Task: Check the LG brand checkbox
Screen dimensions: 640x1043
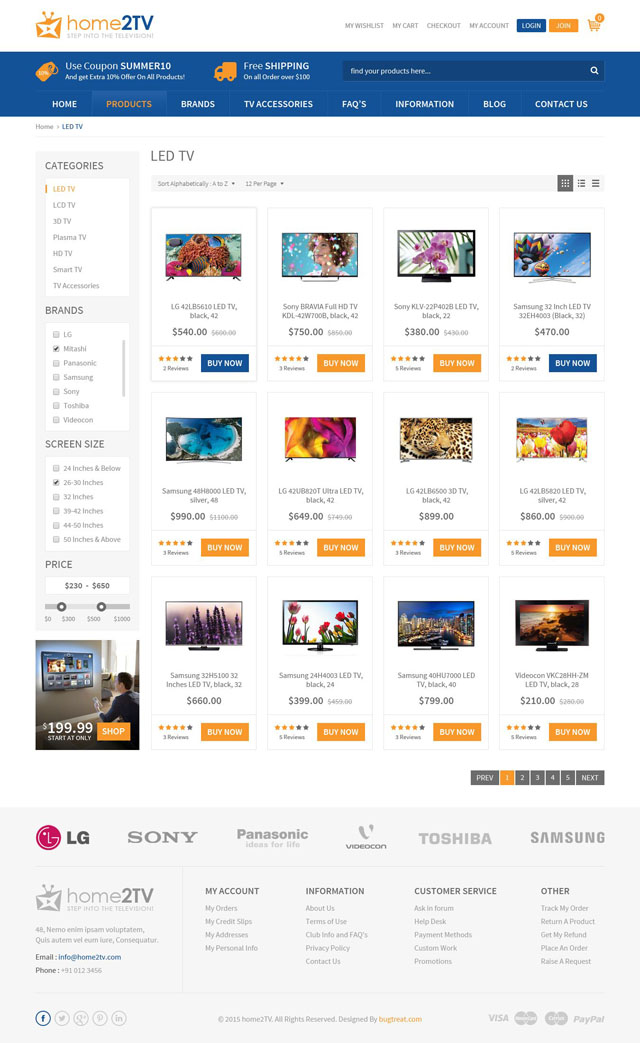Action: pos(56,335)
